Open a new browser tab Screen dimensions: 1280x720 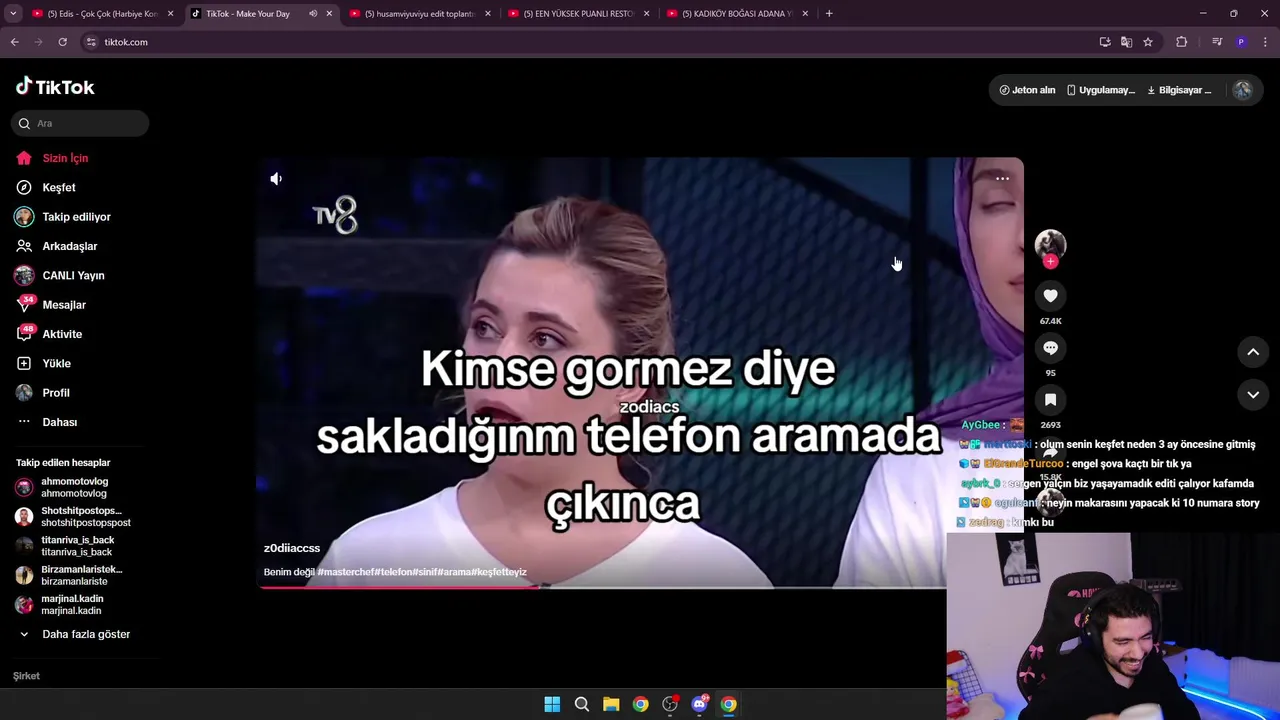coord(829,14)
